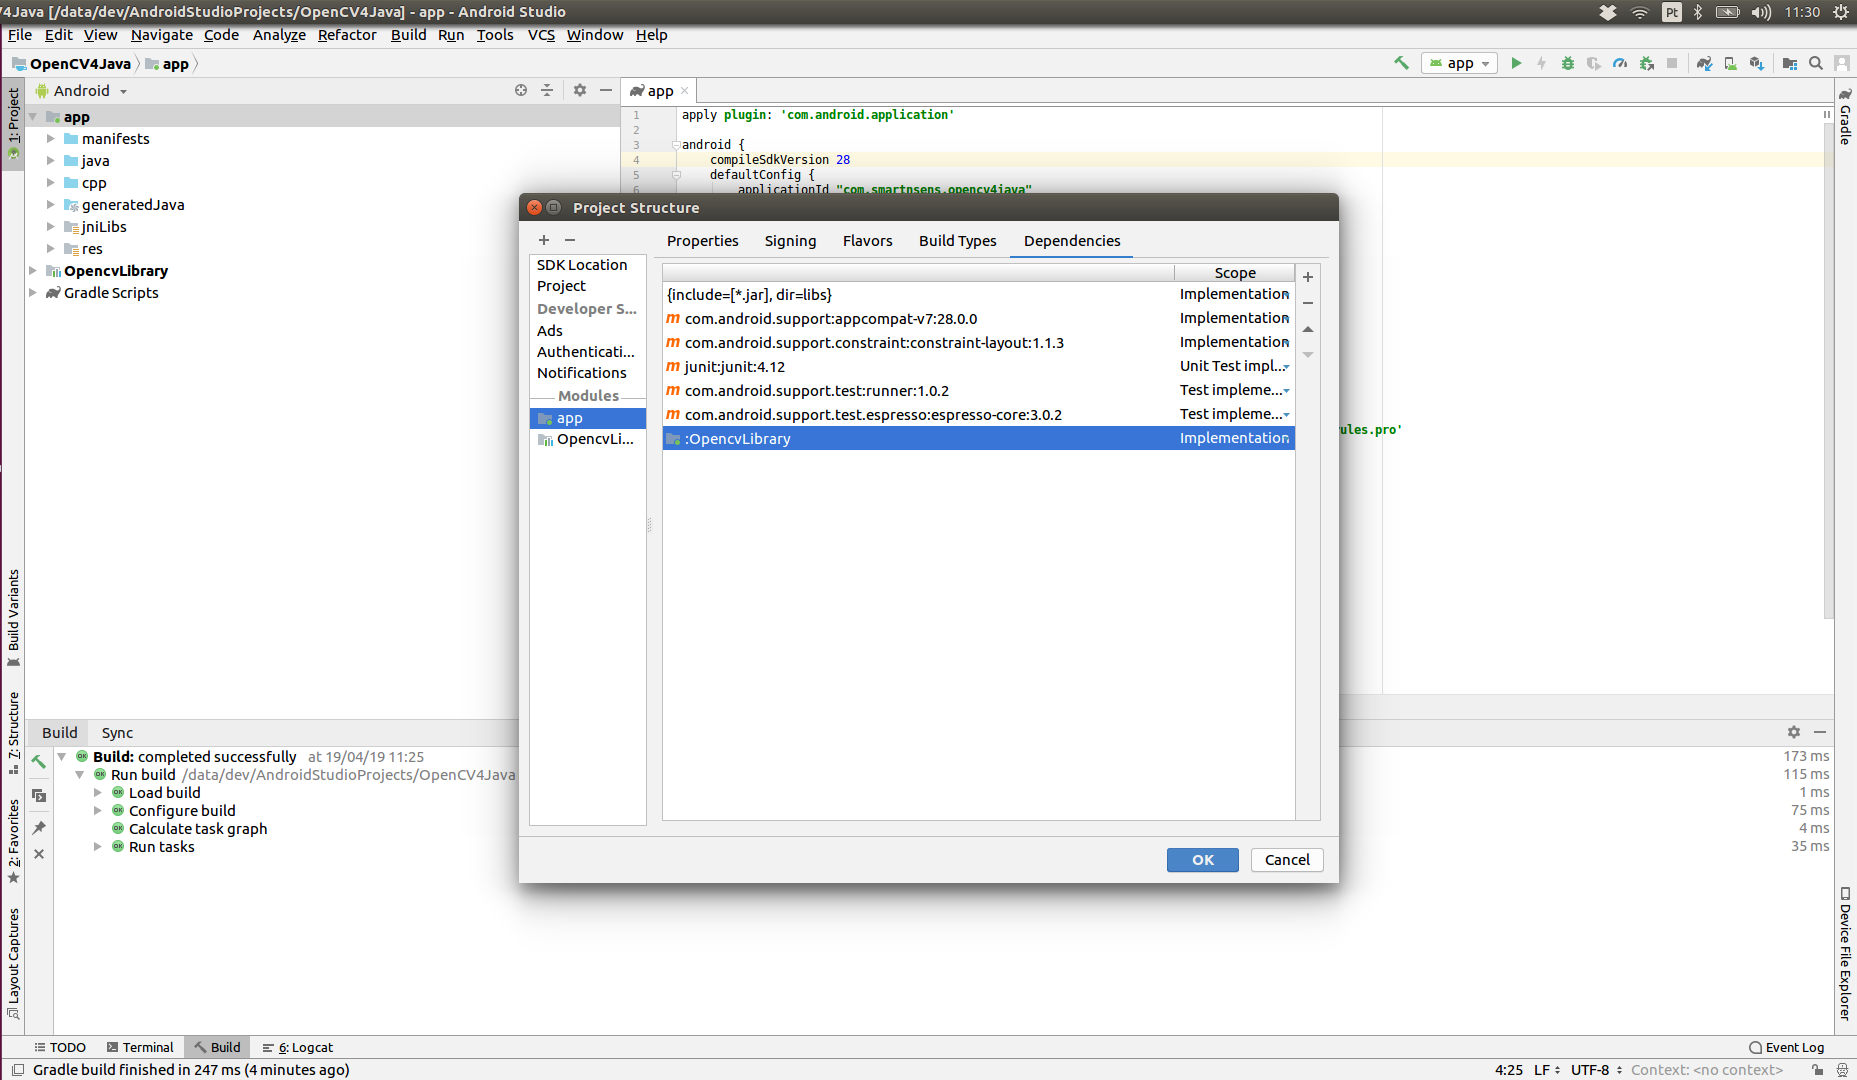Switch to the Sync tab in Build panel
The height and width of the screenshot is (1080, 1857).
coord(117,733)
